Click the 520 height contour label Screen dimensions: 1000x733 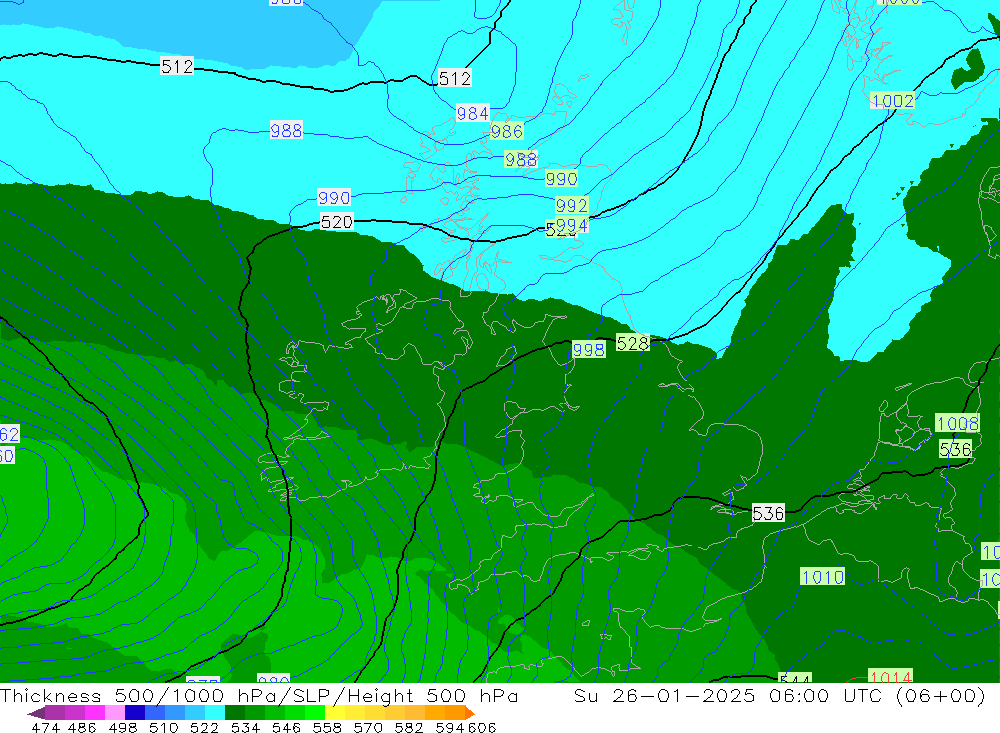[337, 222]
